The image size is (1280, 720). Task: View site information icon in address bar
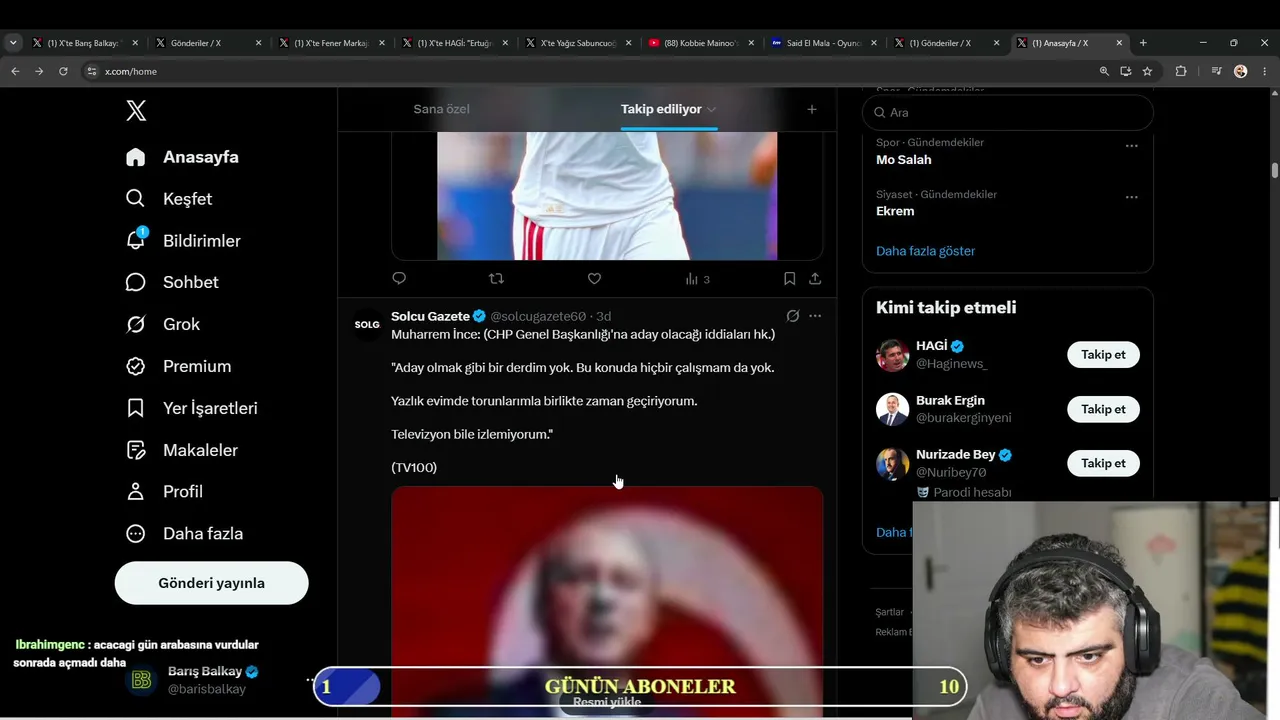point(92,71)
